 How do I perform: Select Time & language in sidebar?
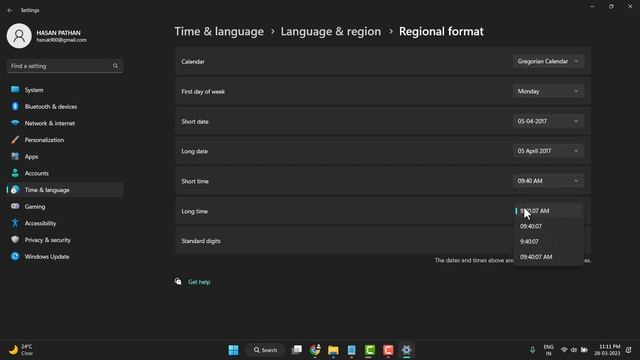(64, 190)
